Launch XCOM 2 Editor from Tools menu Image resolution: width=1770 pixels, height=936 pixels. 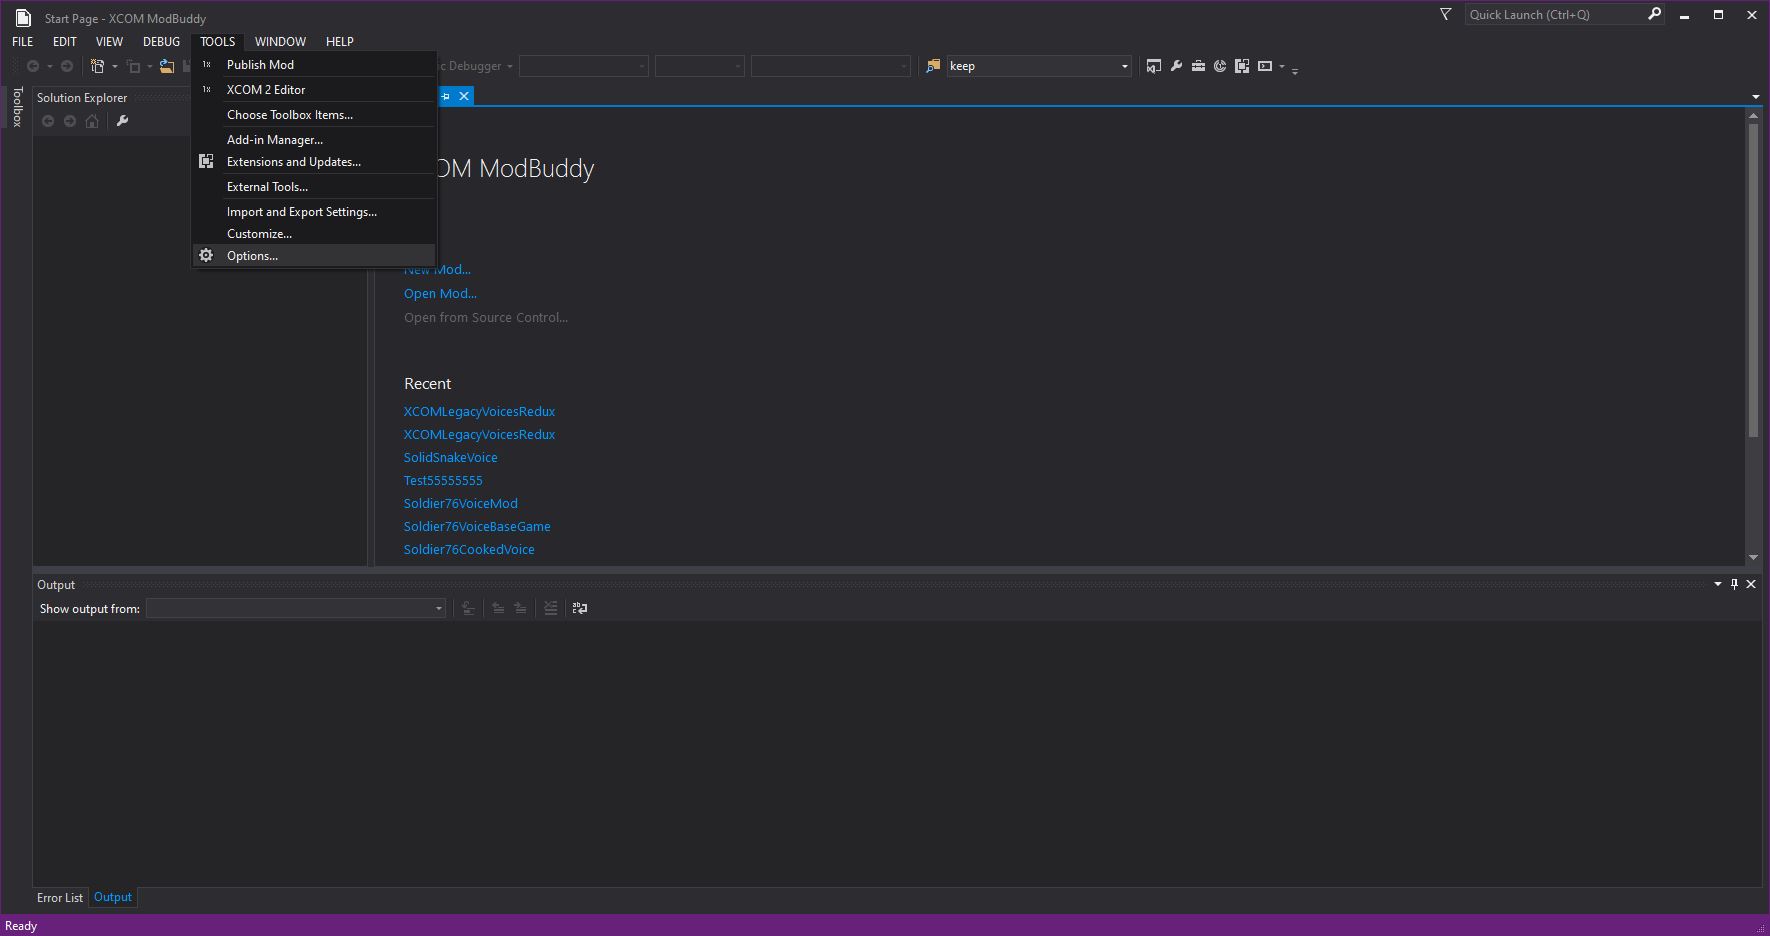click(314, 90)
